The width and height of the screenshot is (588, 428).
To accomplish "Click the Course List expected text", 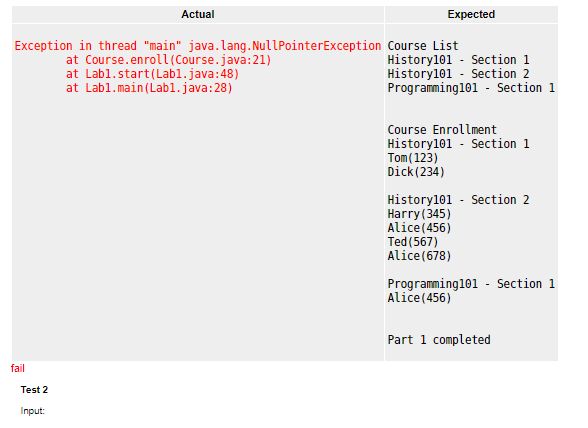I will [x=423, y=46].
